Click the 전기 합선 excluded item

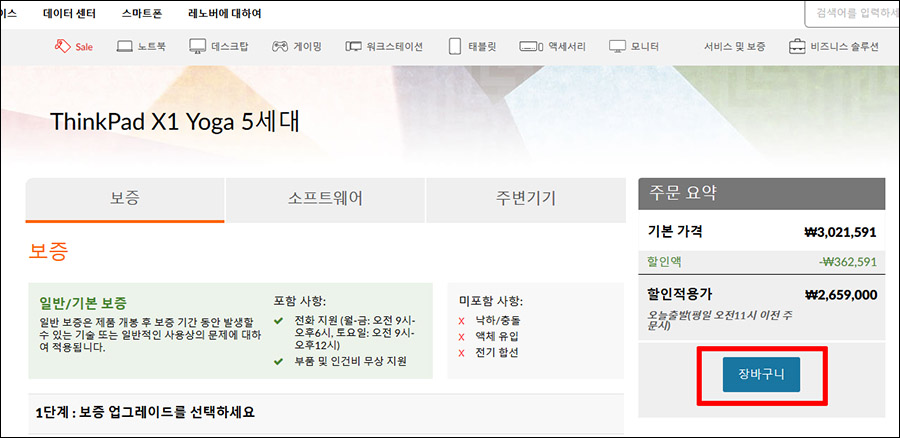(x=496, y=352)
